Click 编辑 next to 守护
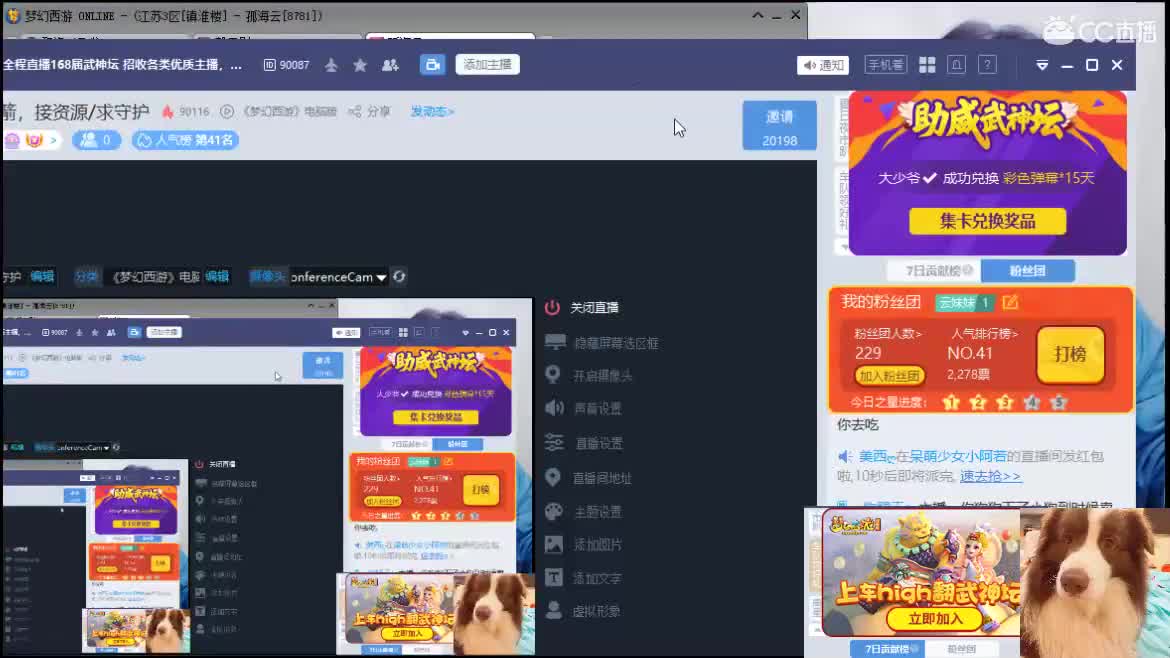 43,277
